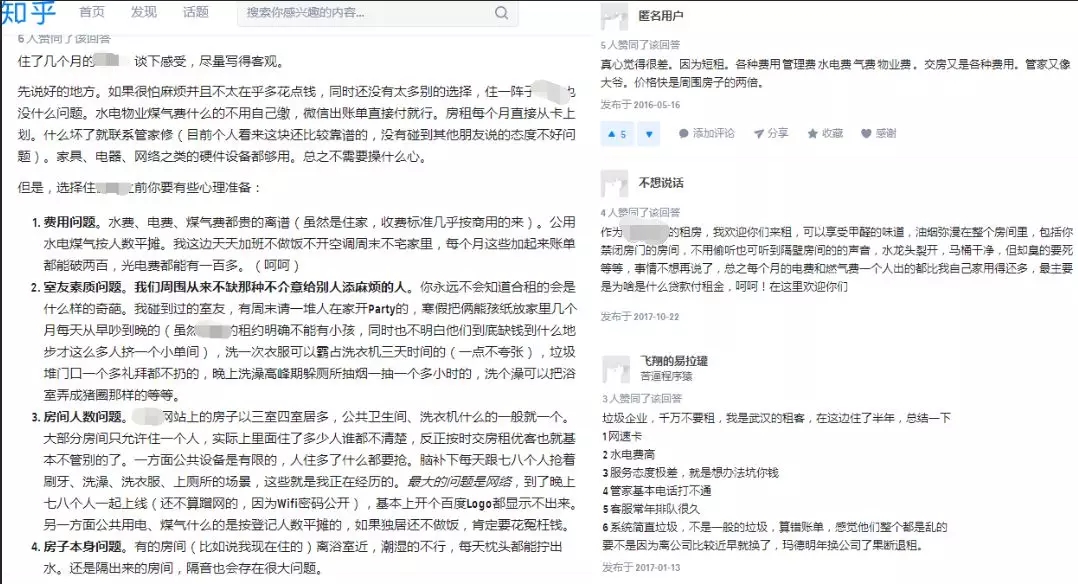Click the 分享 share icon
1078x584 pixels.
[759, 133]
